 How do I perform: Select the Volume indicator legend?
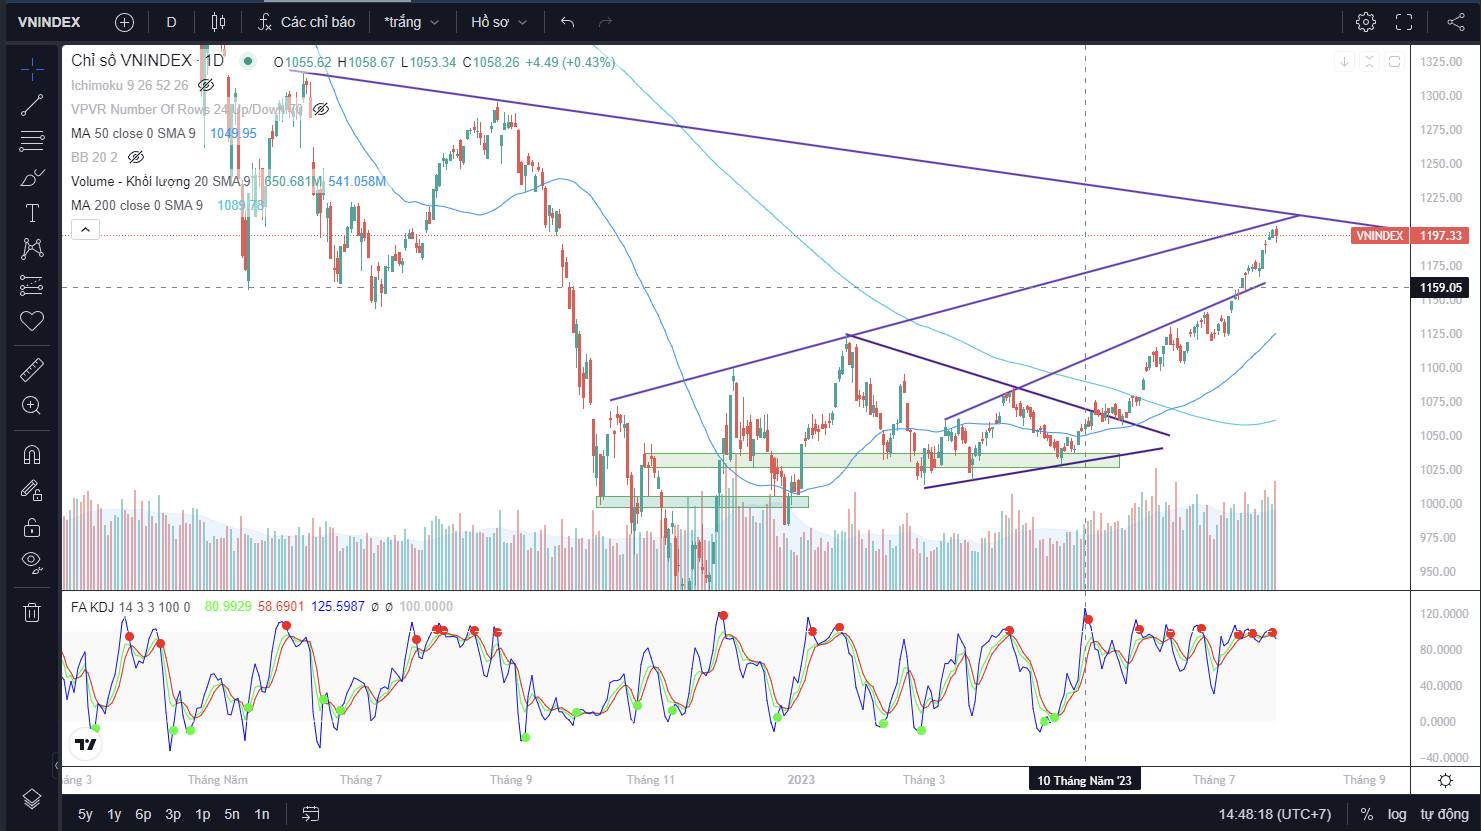(160, 181)
